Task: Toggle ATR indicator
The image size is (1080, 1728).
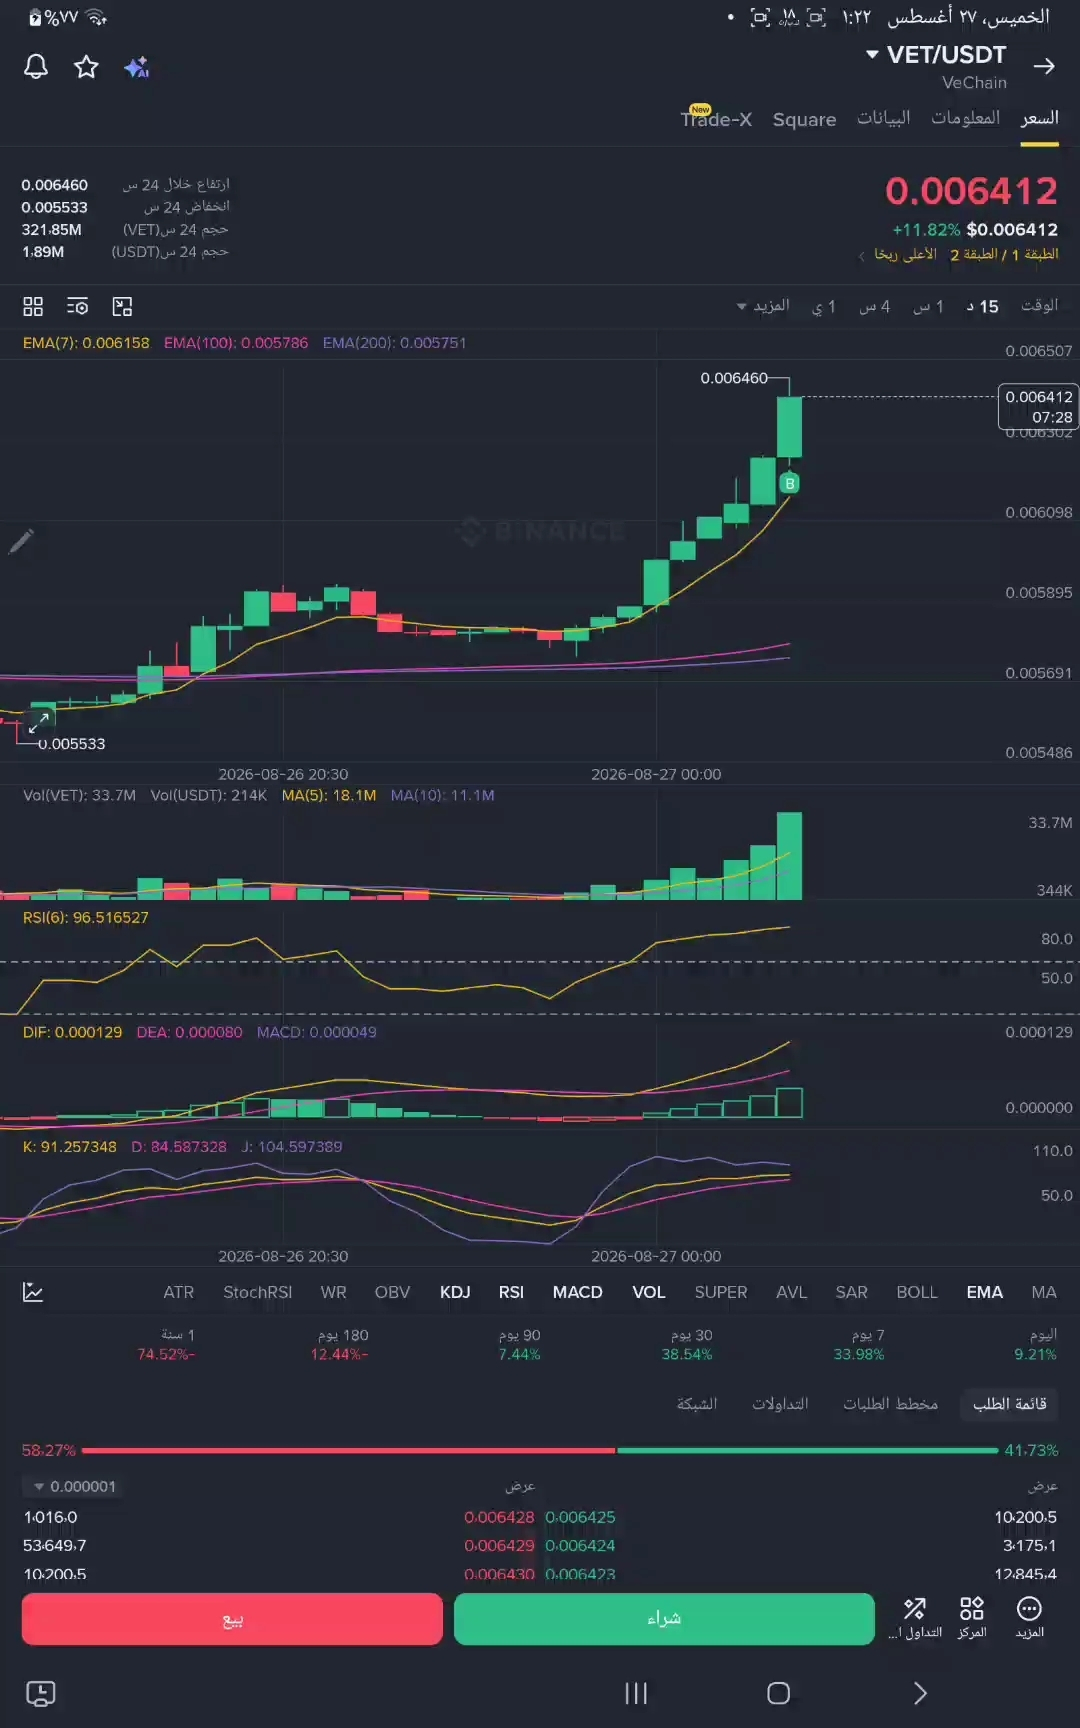Action: [179, 1292]
